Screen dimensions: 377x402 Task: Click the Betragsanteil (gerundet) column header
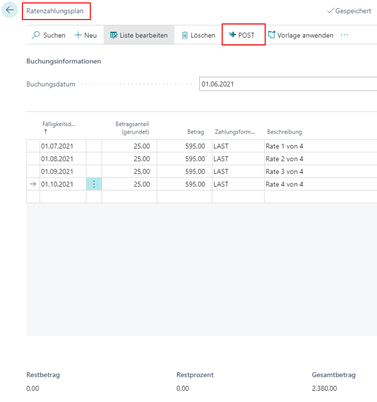(132, 128)
